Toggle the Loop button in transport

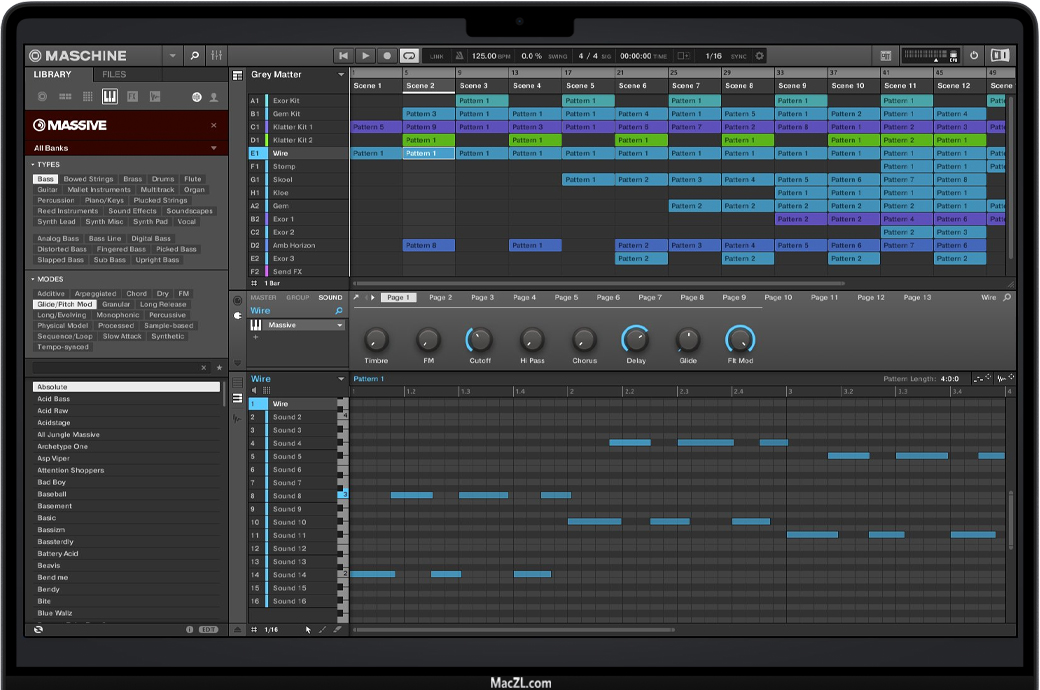tap(409, 56)
